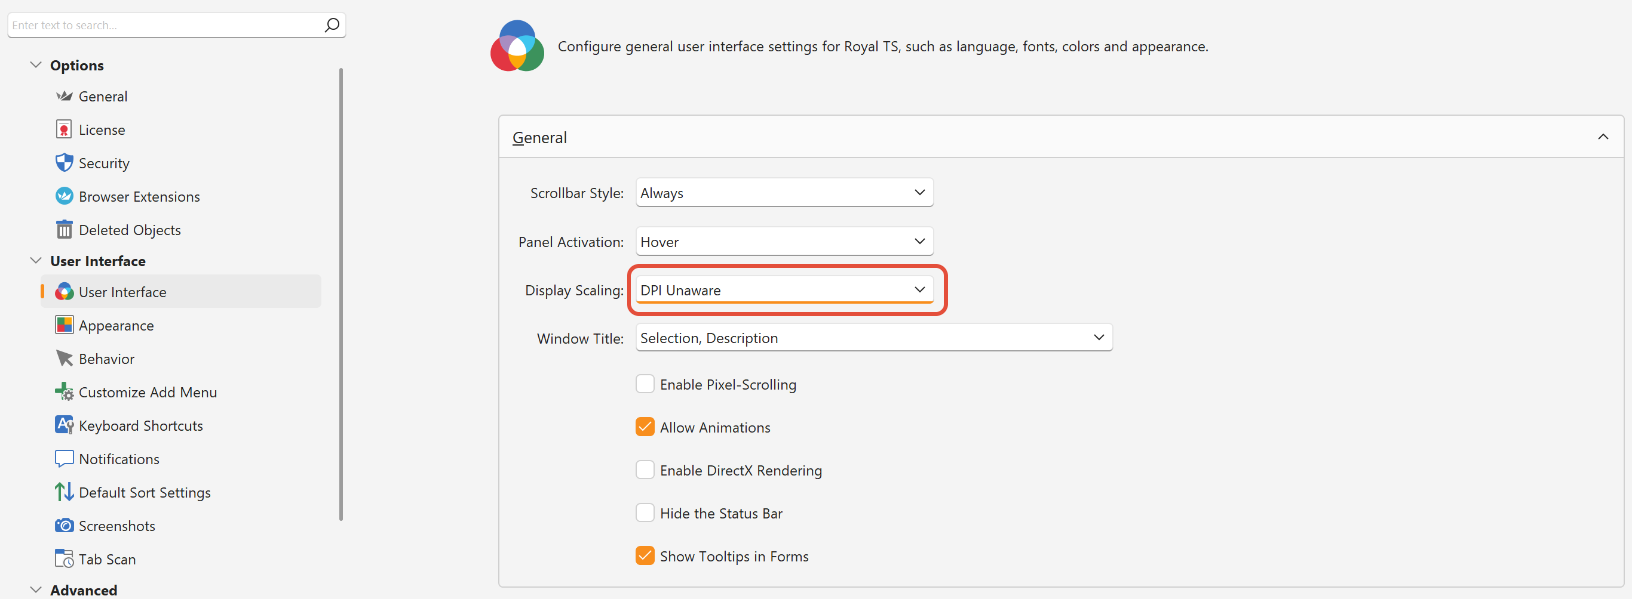Viewport: 1632px width, 599px height.
Task: Enable Pixel-Scrolling checkbox
Action: [x=646, y=384]
